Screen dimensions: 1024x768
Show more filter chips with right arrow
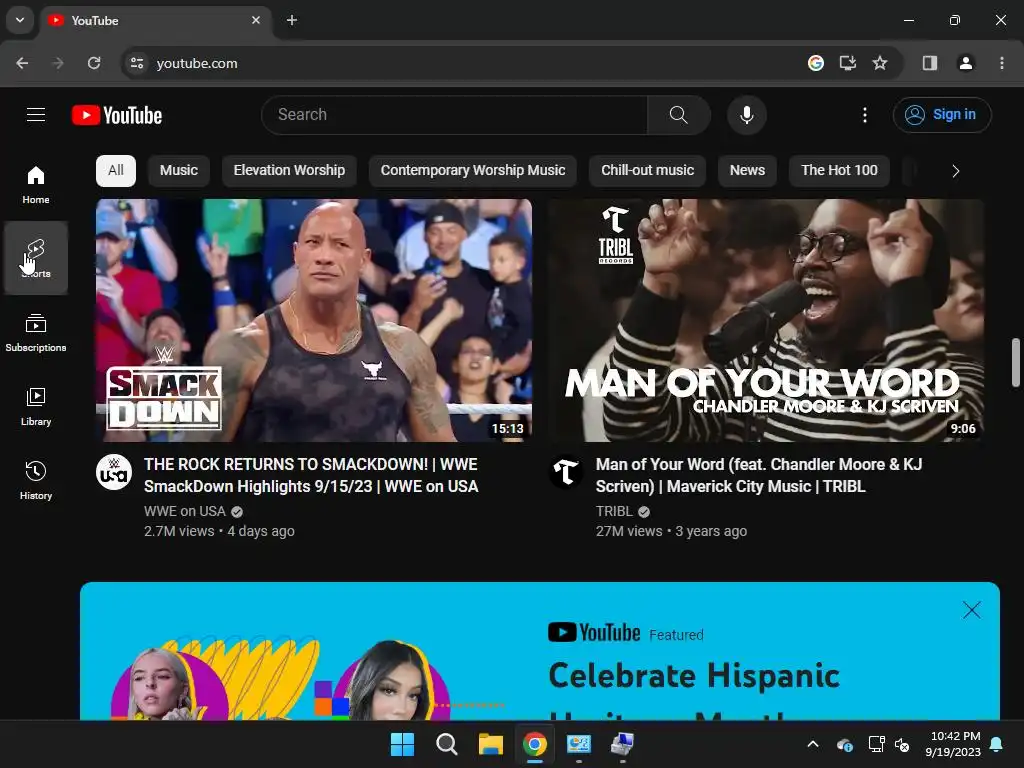(x=955, y=171)
